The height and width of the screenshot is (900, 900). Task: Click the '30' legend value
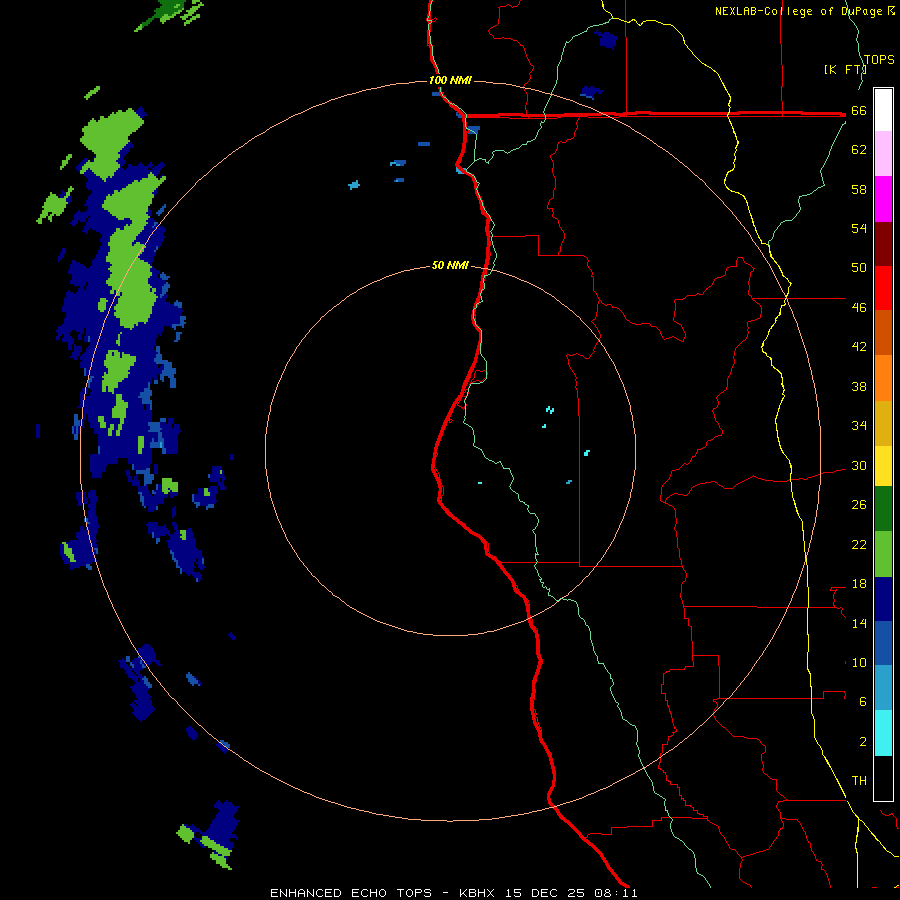859,465
